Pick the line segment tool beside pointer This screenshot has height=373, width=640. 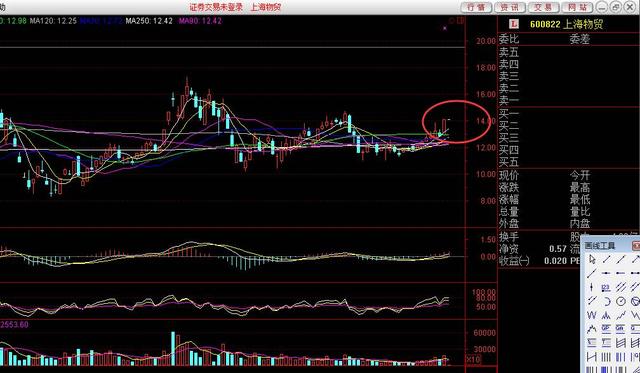[607, 259]
